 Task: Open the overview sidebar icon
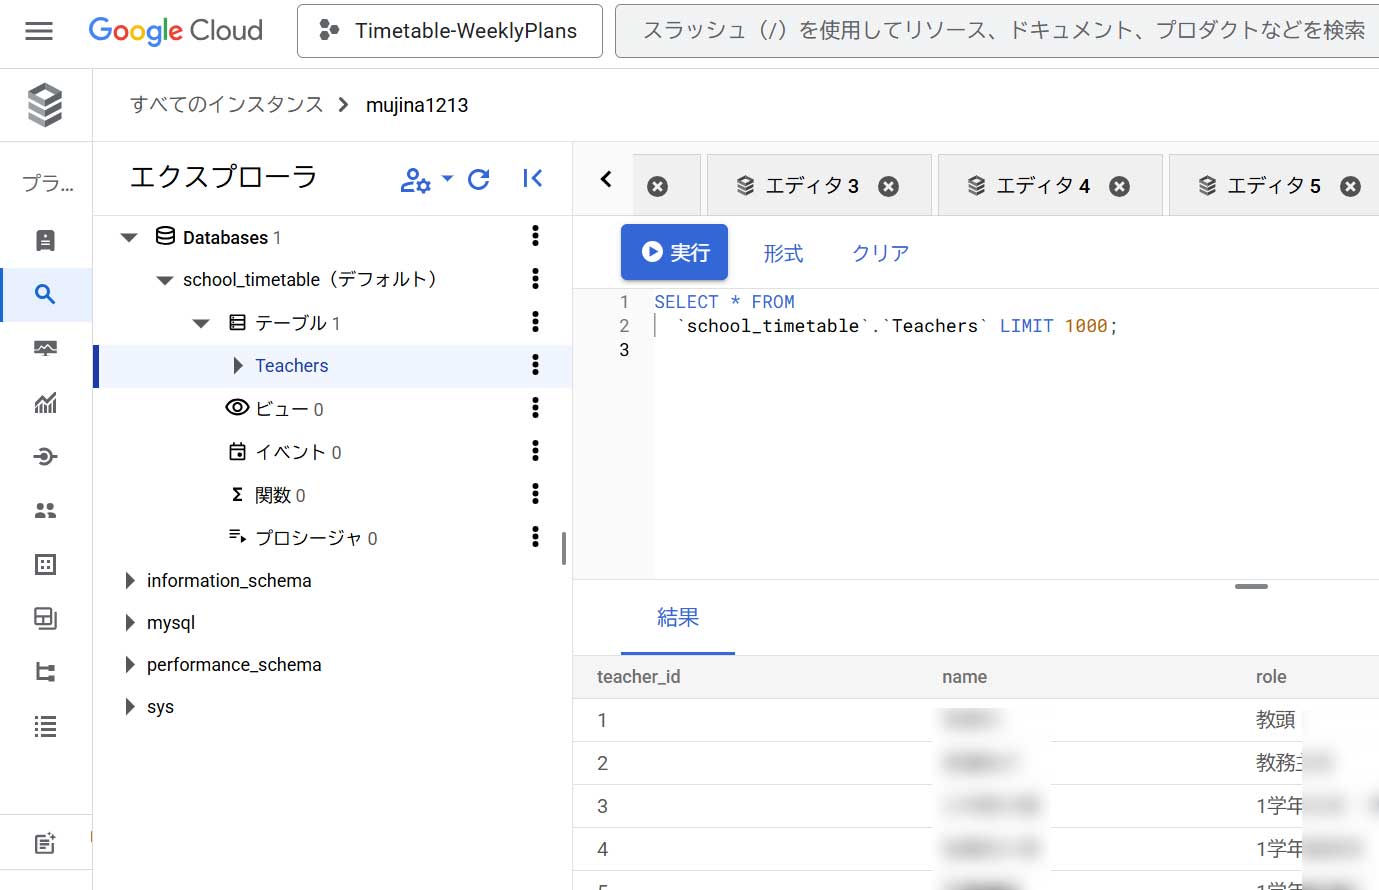click(45, 240)
